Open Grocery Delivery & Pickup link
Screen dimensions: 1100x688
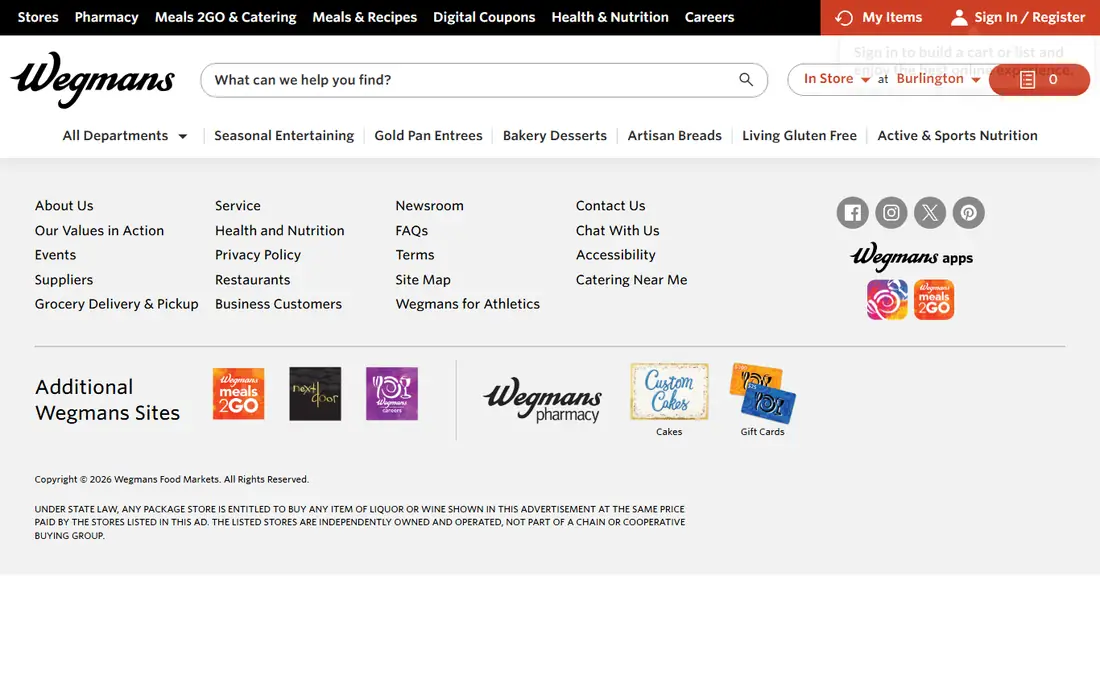[116, 304]
